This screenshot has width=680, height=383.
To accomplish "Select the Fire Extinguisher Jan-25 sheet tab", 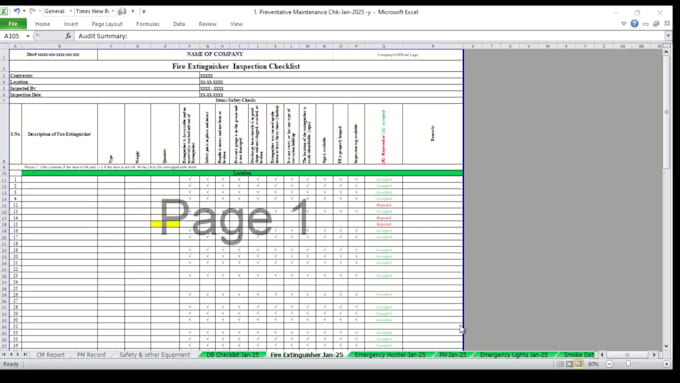I will click(x=307, y=355).
